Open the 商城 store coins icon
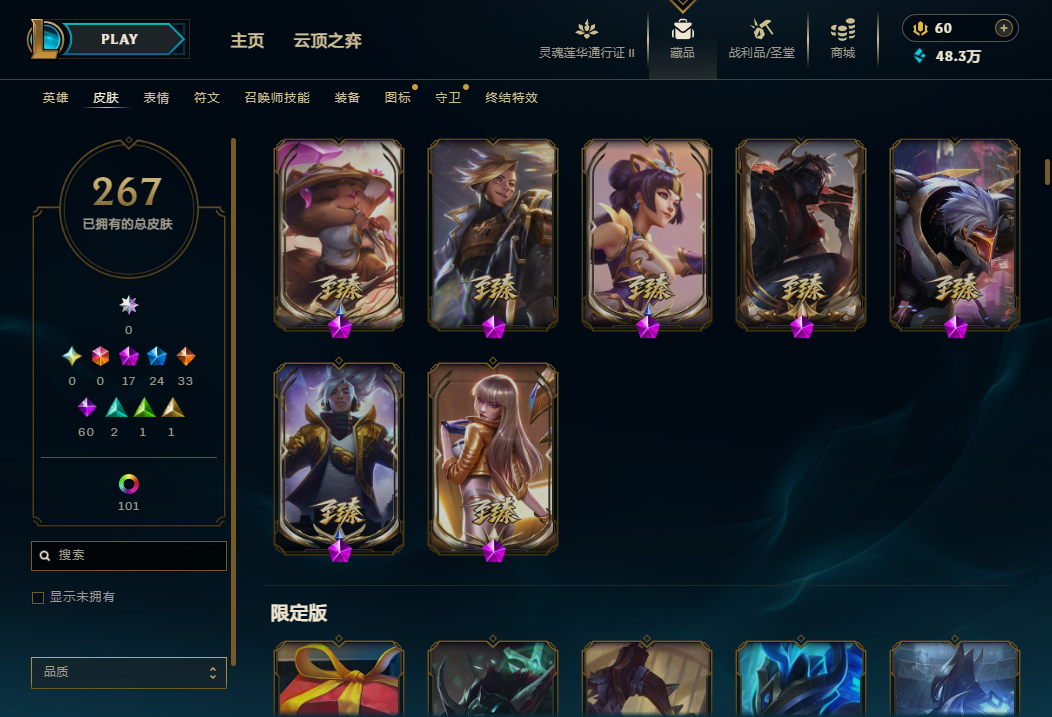This screenshot has height=717, width=1052. pos(843,30)
